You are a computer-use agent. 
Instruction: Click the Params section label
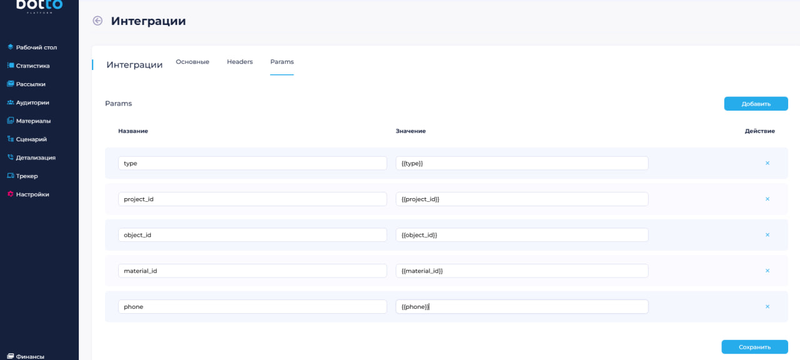click(118, 104)
